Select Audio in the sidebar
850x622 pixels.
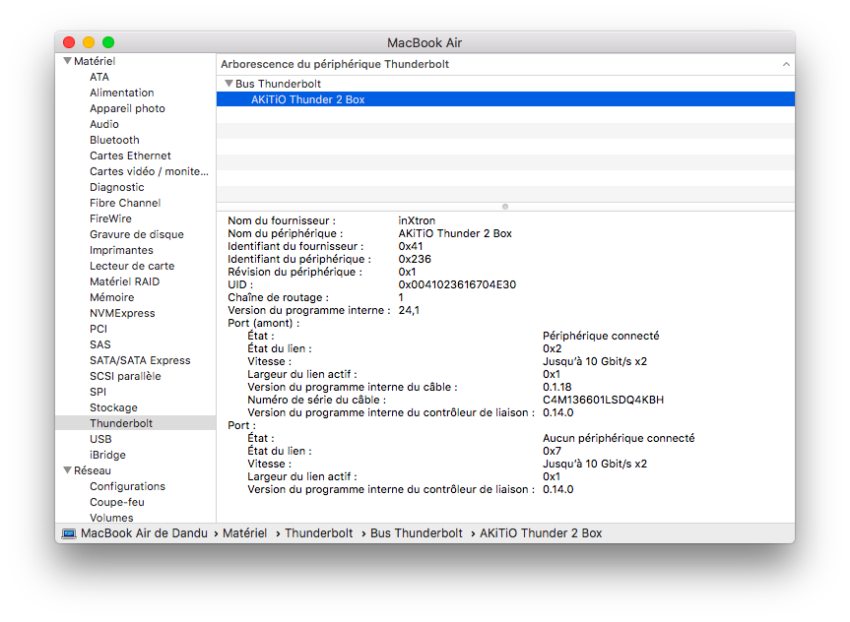click(104, 124)
